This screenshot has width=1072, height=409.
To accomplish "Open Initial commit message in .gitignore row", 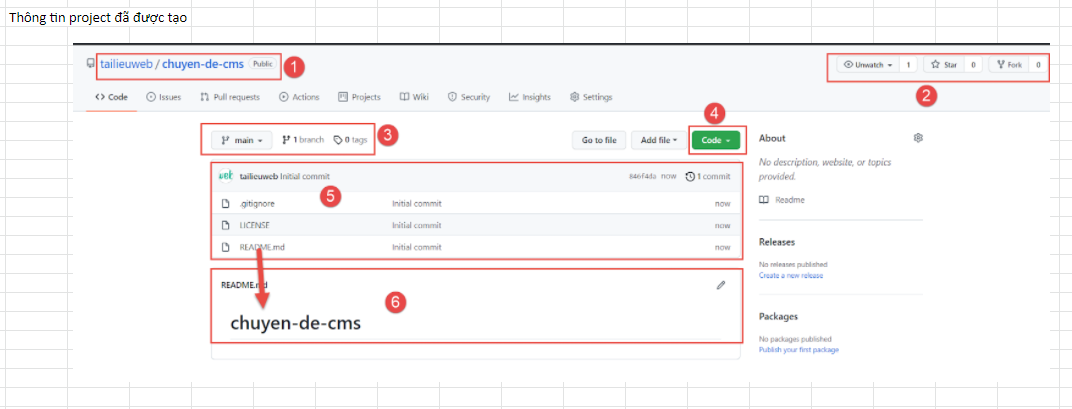I will point(416,204).
